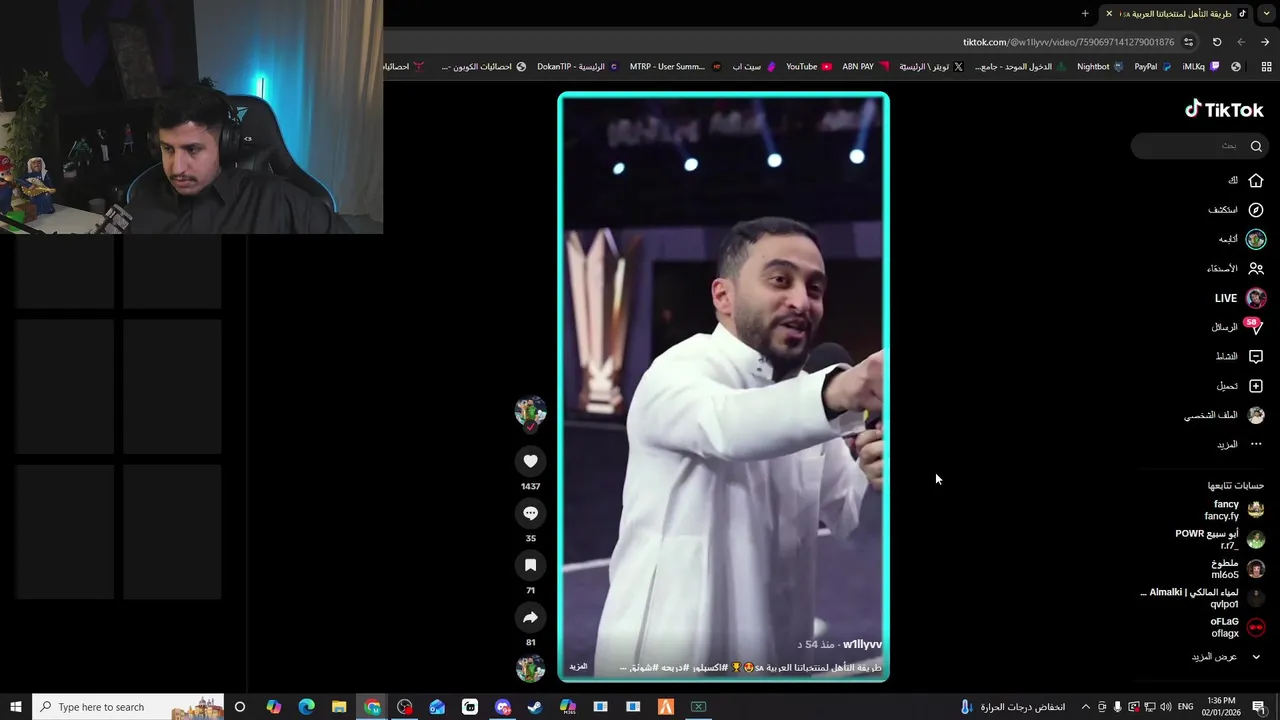Open comments on the TikTok video

tap(530, 513)
